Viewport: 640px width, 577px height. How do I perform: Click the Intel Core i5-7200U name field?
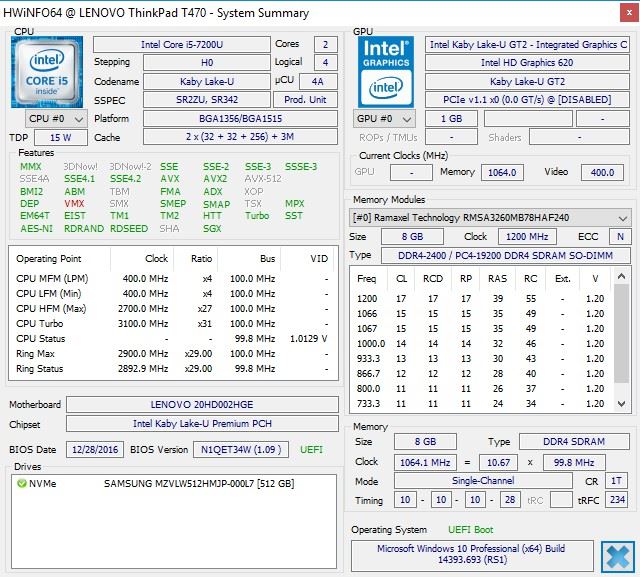tap(182, 44)
